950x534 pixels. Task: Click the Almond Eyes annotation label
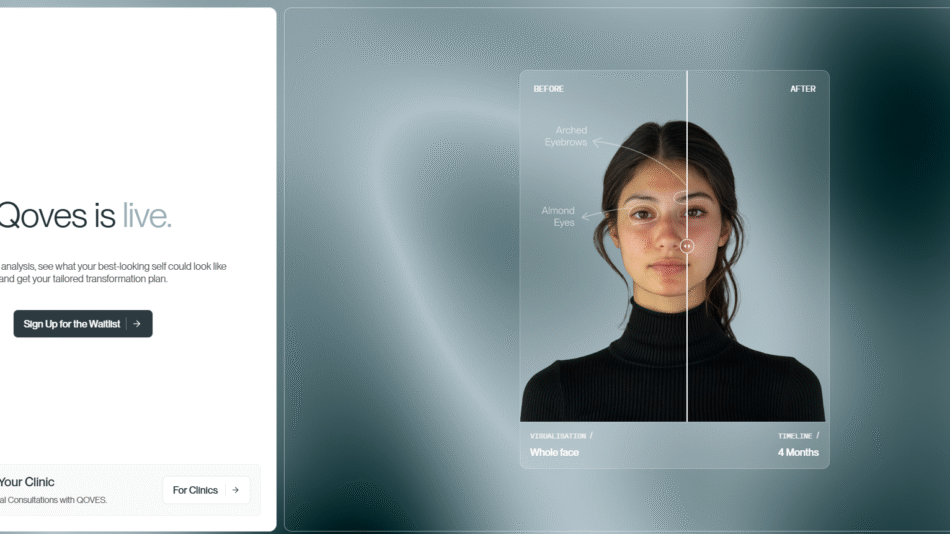pyautogui.click(x=558, y=216)
